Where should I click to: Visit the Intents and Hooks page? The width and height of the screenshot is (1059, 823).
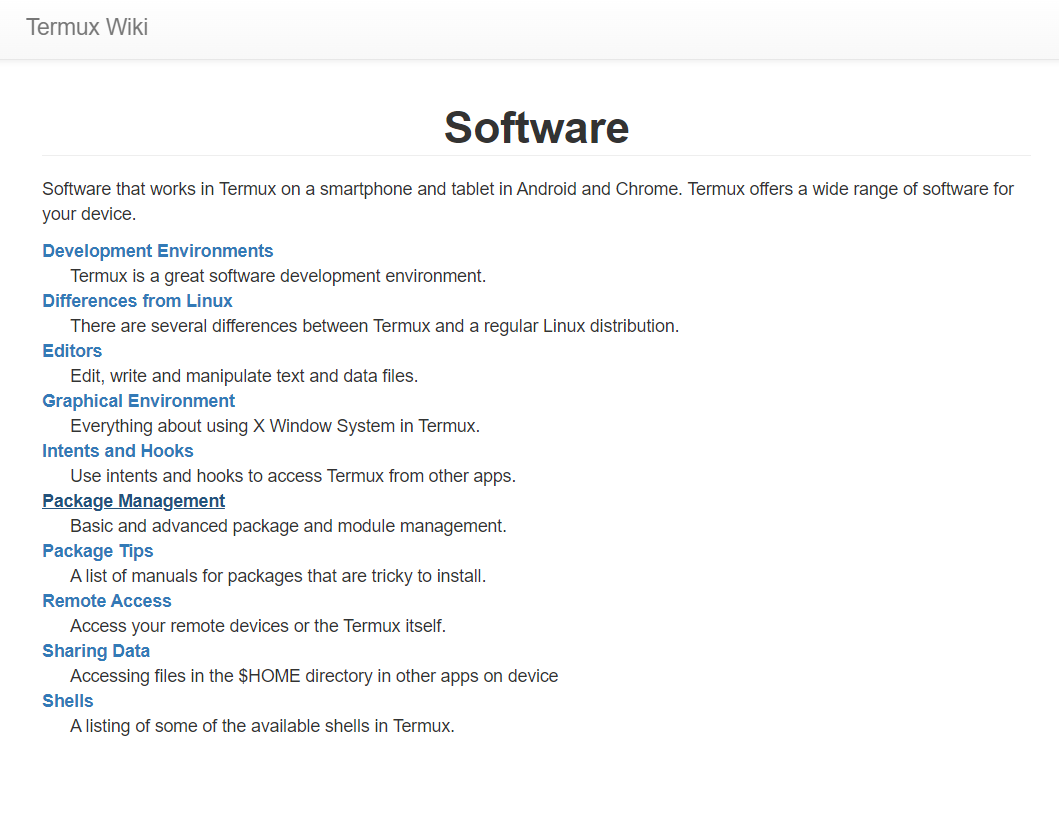pos(118,451)
